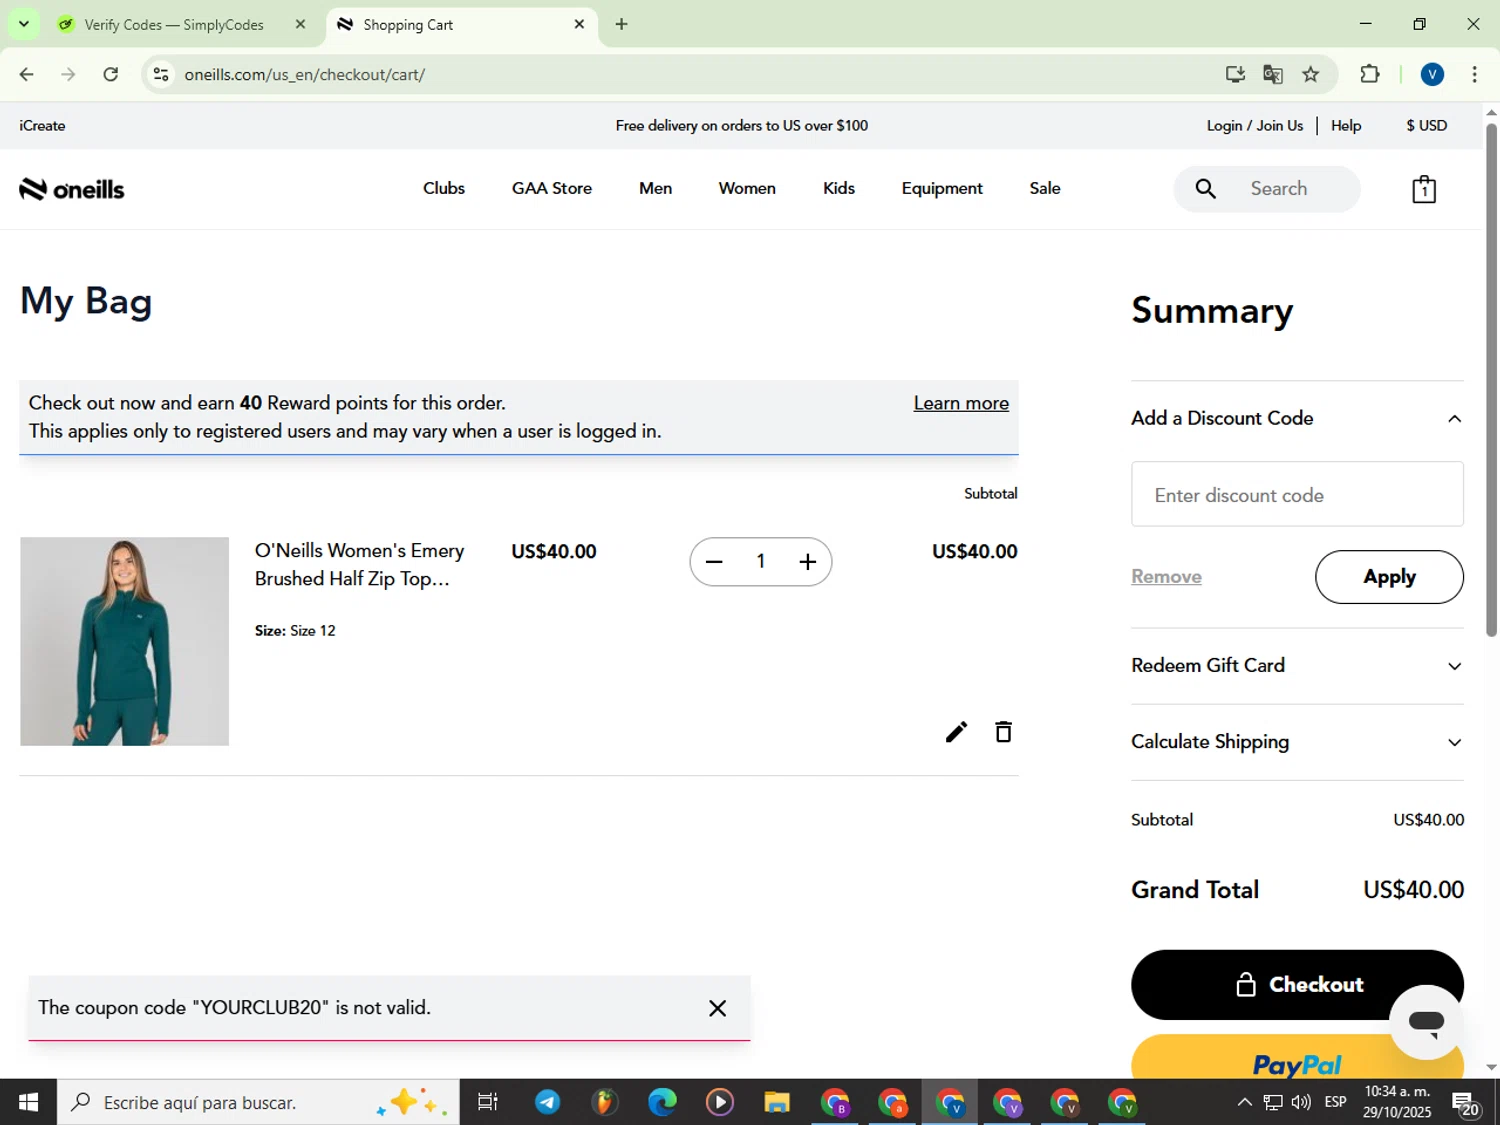Open Chrome three-dot menu
The width and height of the screenshot is (1500, 1125).
point(1474,74)
